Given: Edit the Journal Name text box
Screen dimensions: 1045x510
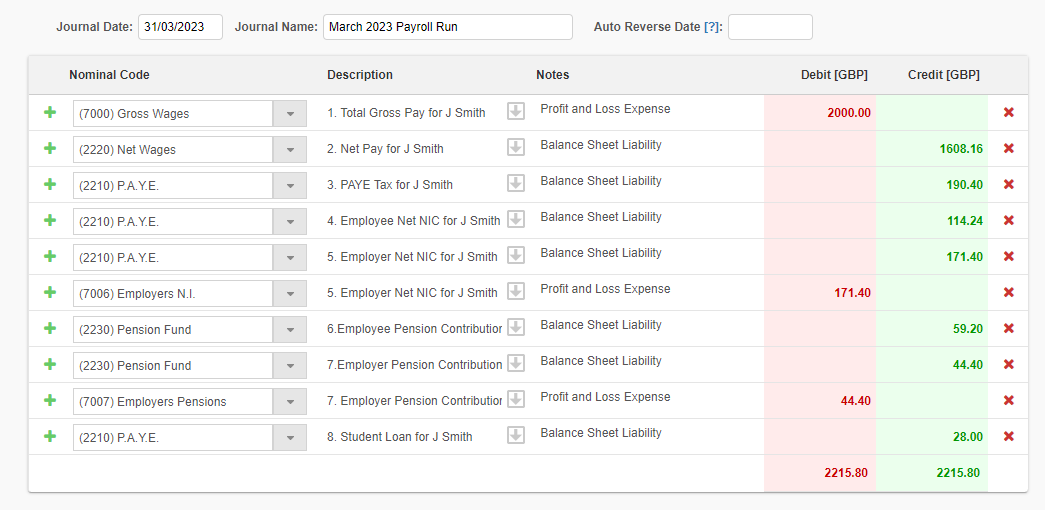Looking at the screenshot, I should [x=447, y=27].
